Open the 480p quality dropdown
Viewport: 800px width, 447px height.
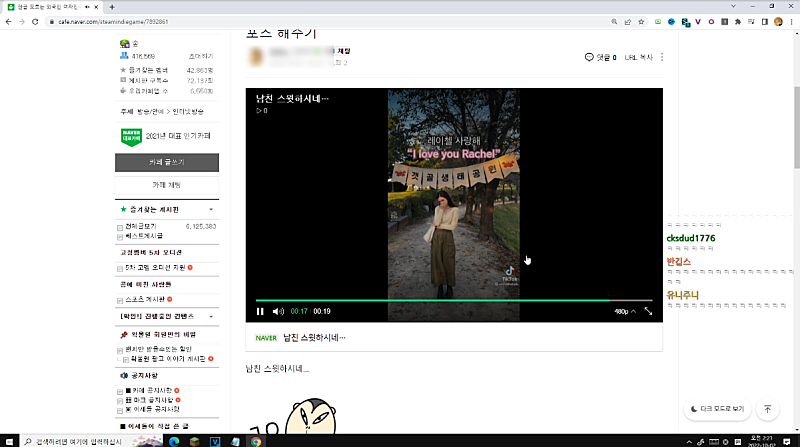tap(625, 311)
